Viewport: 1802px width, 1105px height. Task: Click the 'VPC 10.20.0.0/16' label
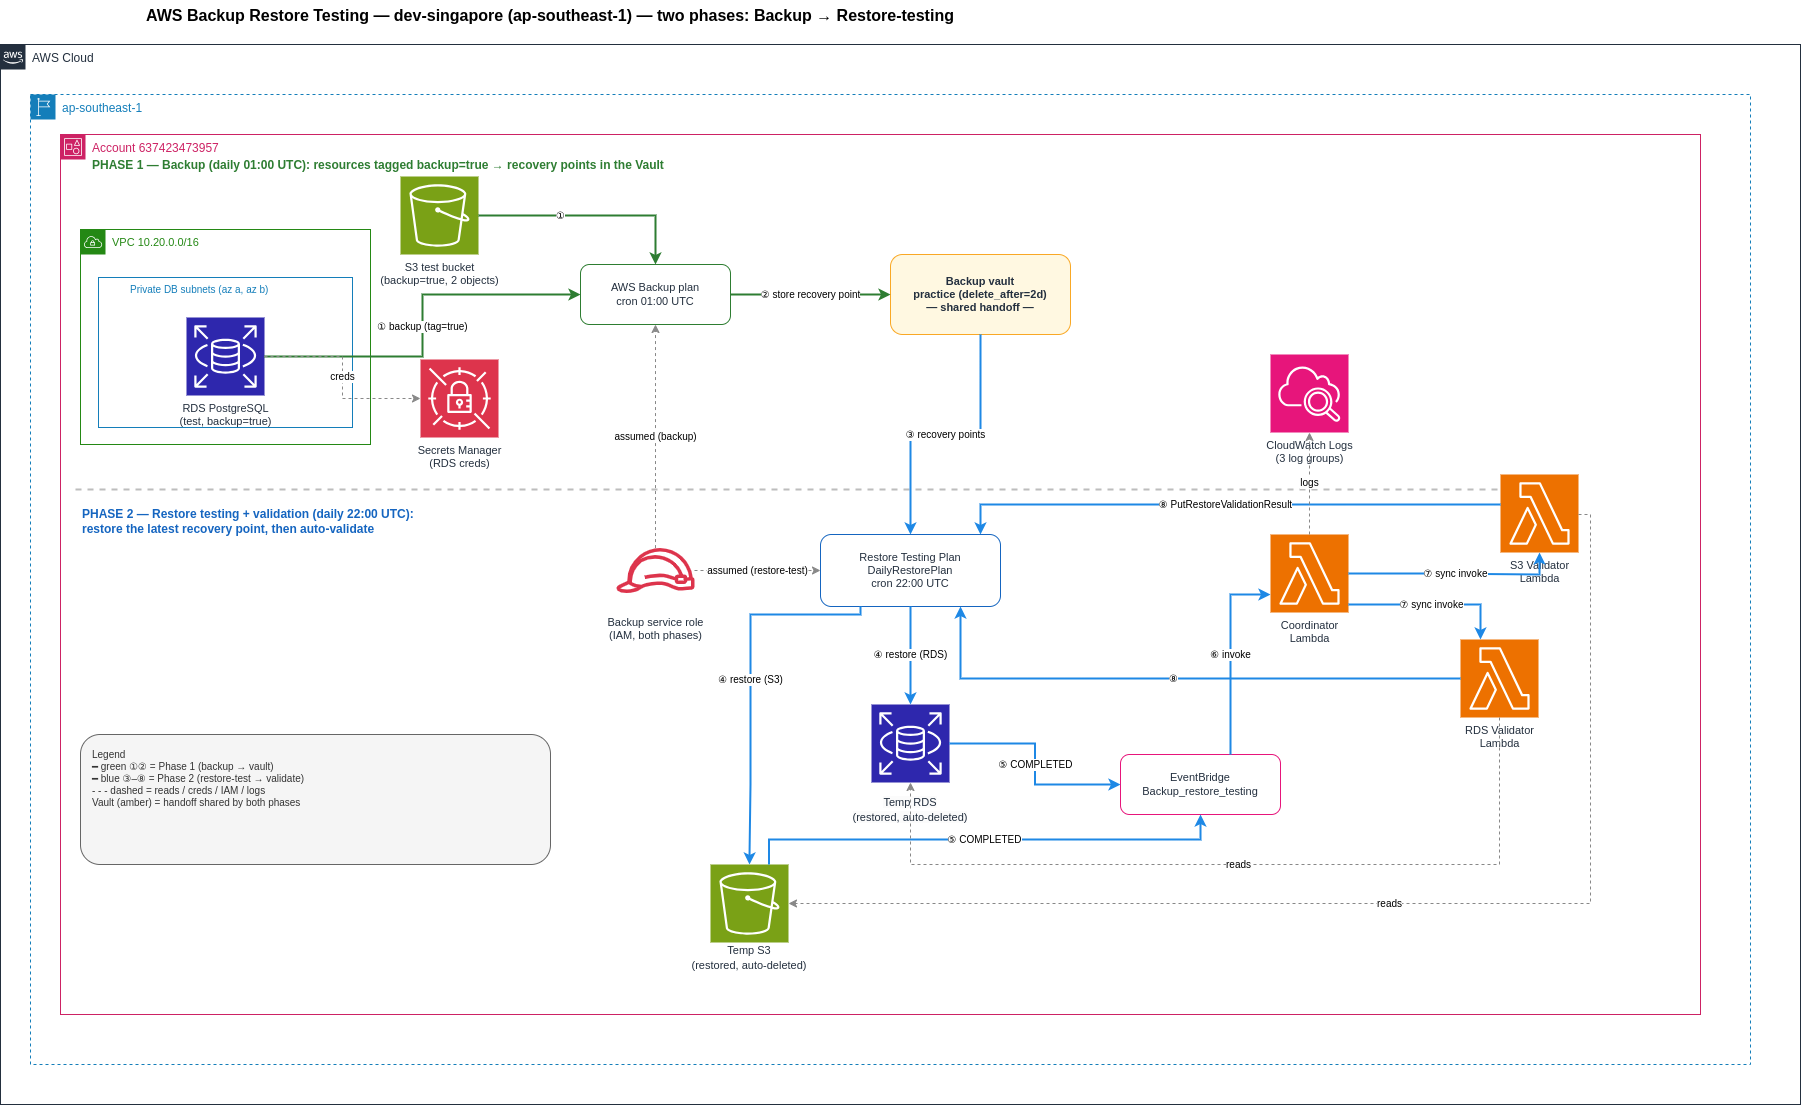(155, 242)
